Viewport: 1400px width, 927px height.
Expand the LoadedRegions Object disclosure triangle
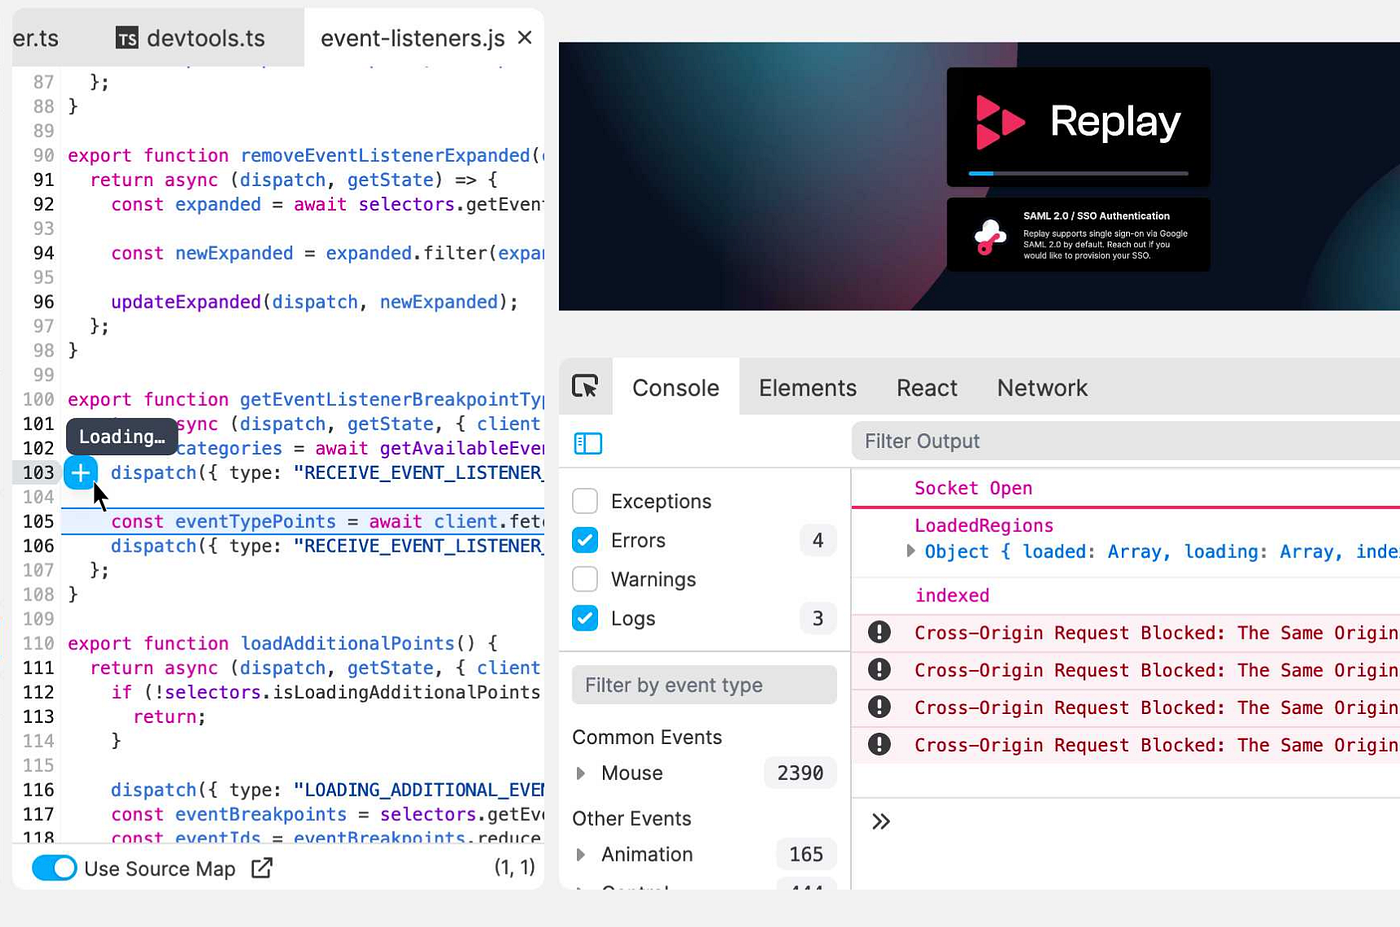tap(911, 551)
